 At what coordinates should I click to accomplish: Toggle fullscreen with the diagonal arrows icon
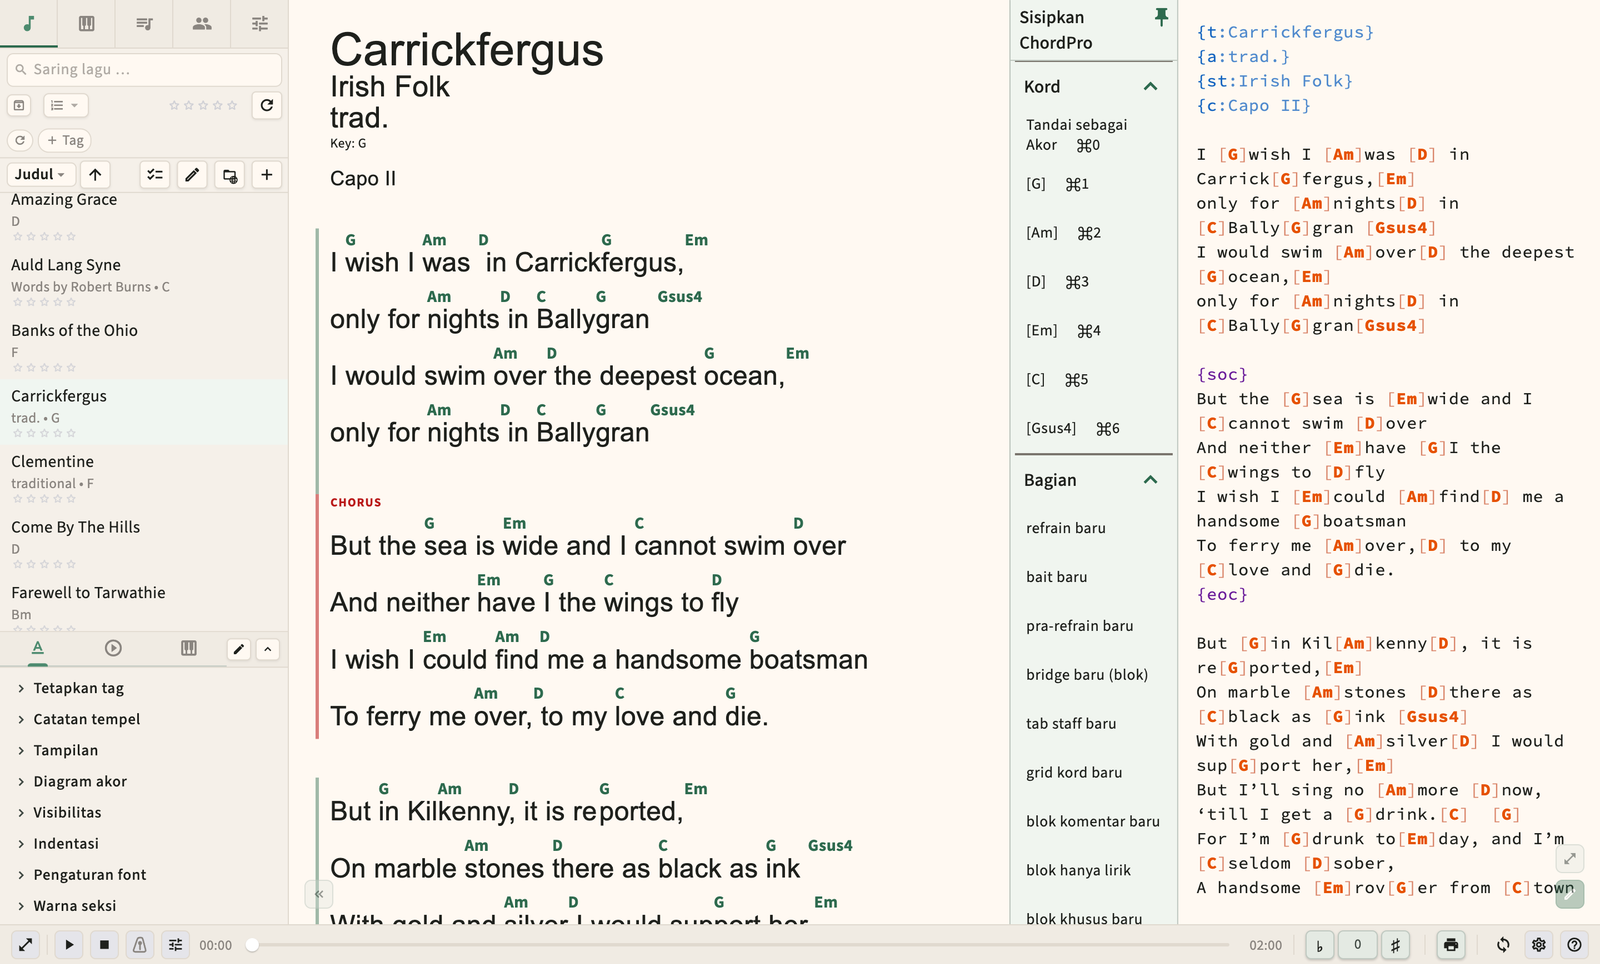click(x=26, y=944)
